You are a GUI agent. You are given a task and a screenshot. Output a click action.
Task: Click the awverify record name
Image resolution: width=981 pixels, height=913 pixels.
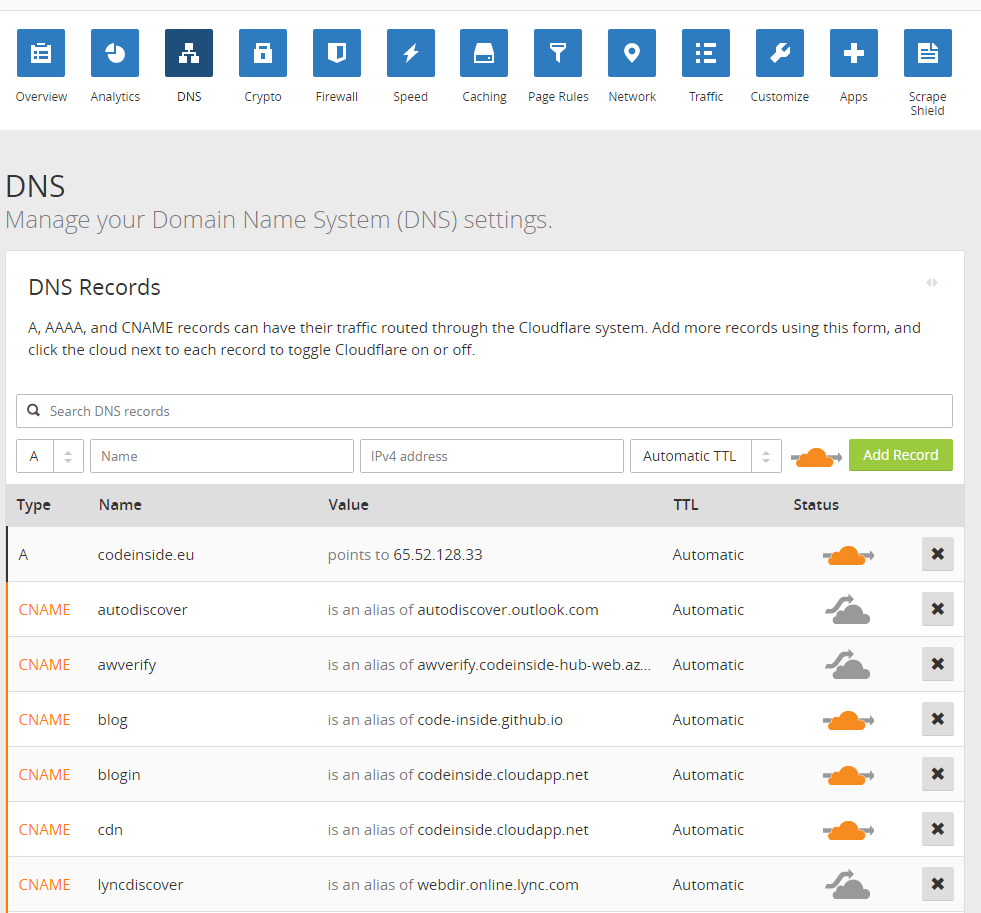click(x=127, y=665)
